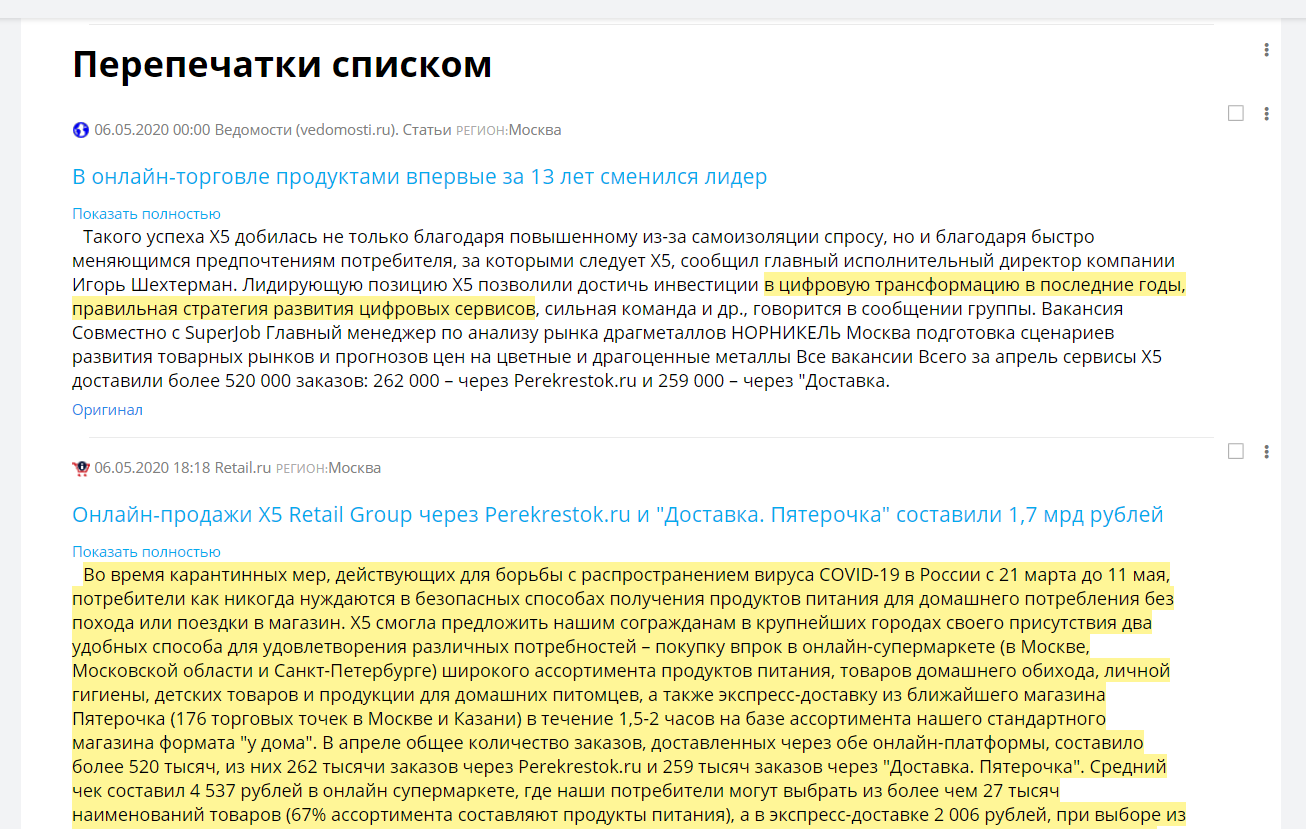This screenshot has height=829, width=1306.
Task: Click 'РЕГИОН:Москва' on the Ведомости article
Action: [x=509, y=130]
